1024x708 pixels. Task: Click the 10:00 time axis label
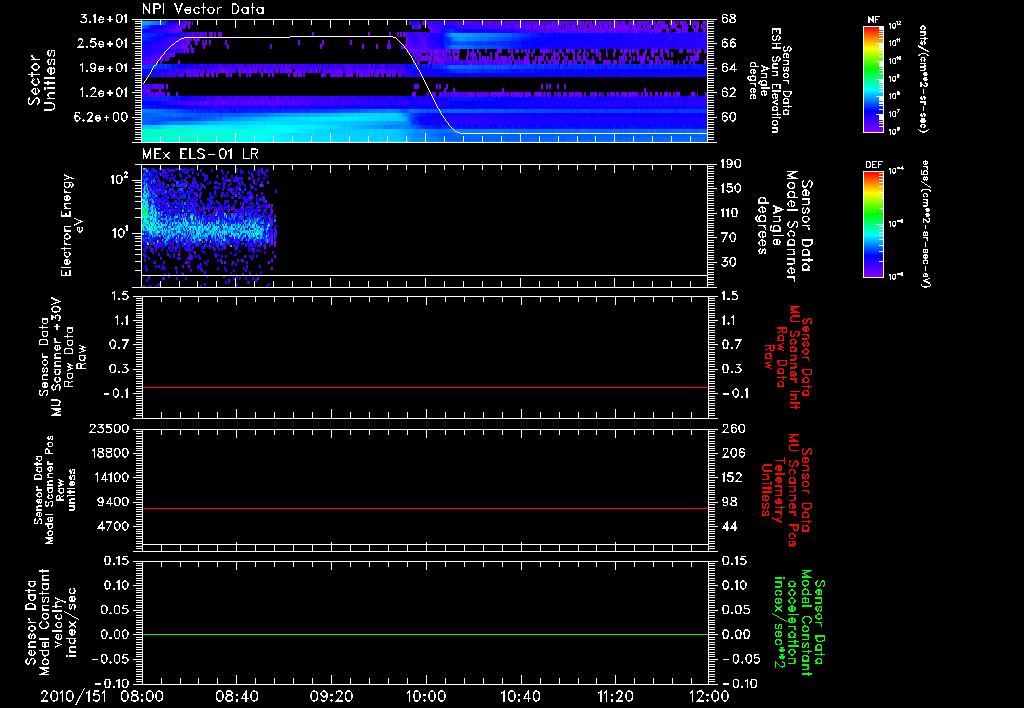coord(425,696)
